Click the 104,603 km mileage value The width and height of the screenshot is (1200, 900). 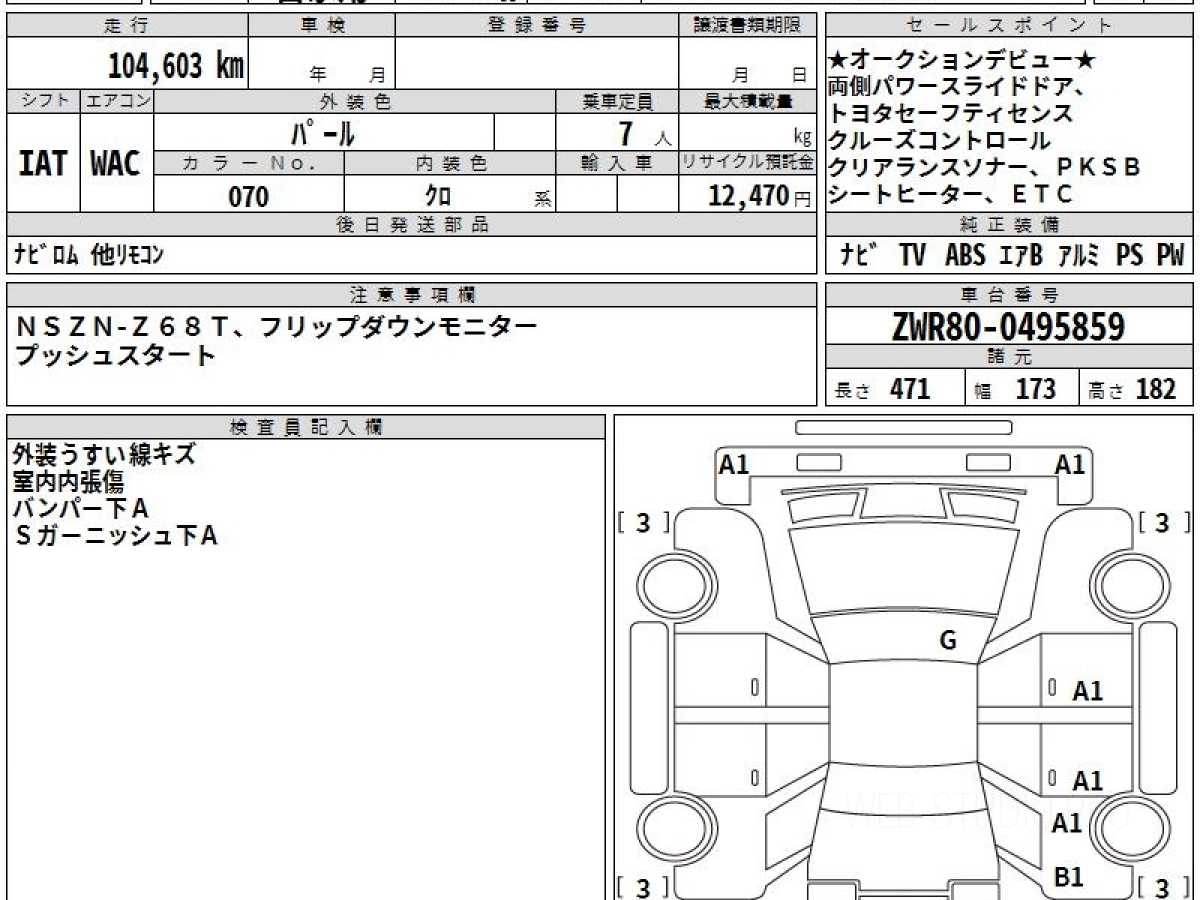[176, 66]
